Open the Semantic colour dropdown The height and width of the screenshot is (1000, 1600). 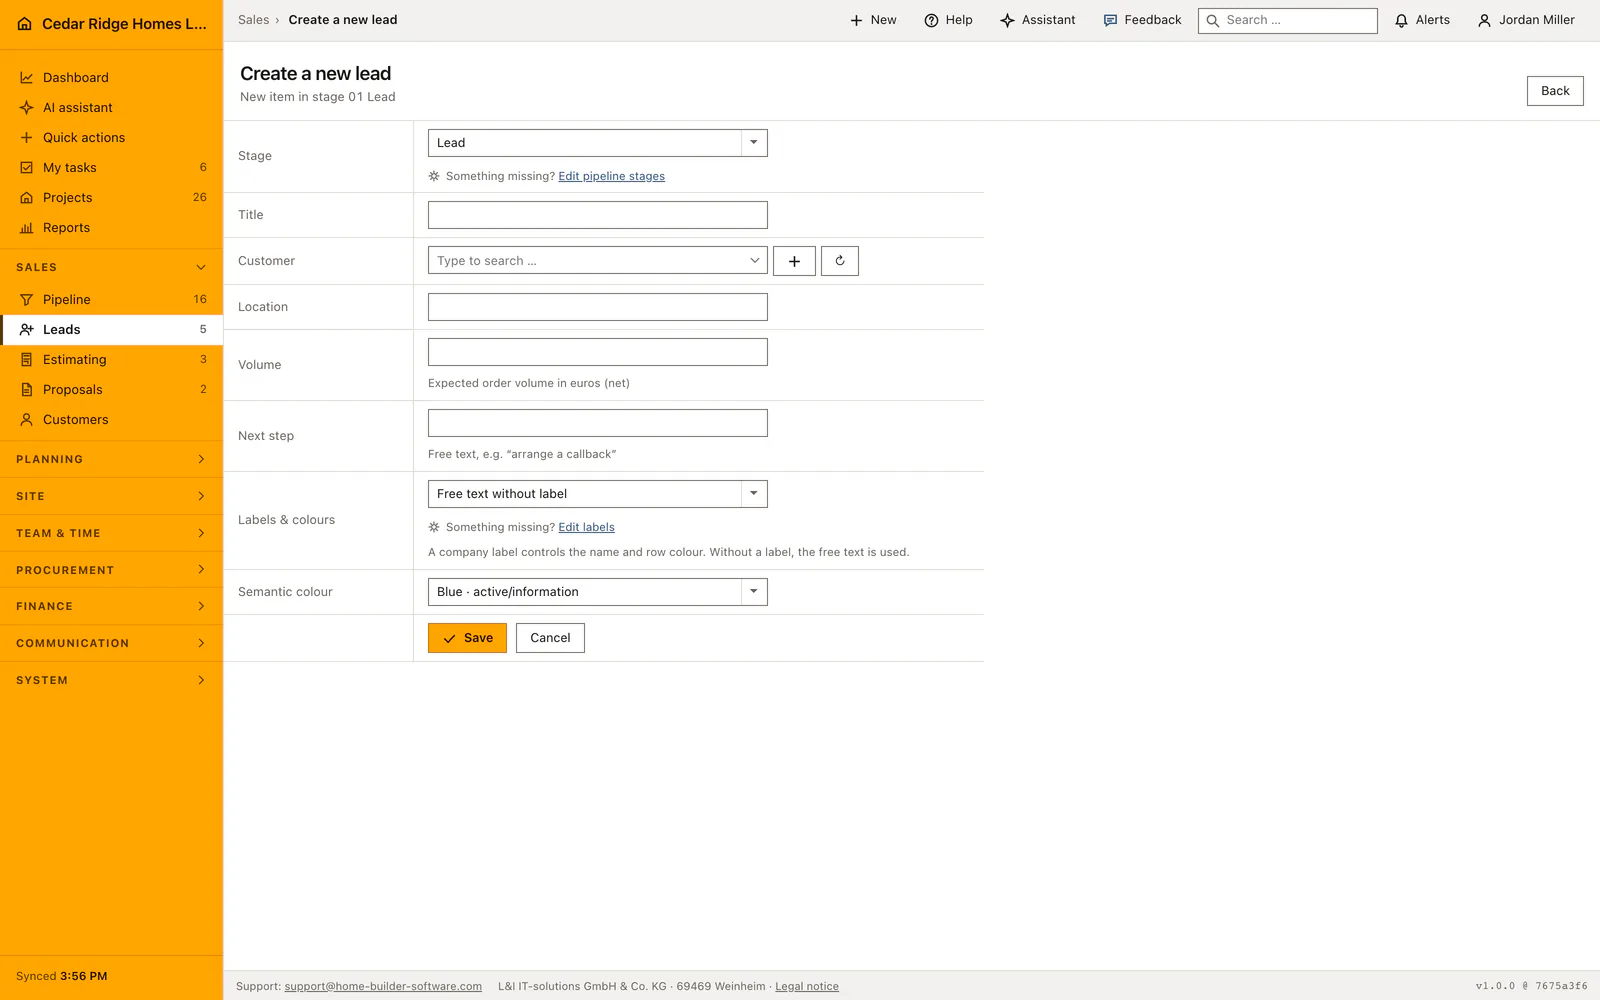597,592
